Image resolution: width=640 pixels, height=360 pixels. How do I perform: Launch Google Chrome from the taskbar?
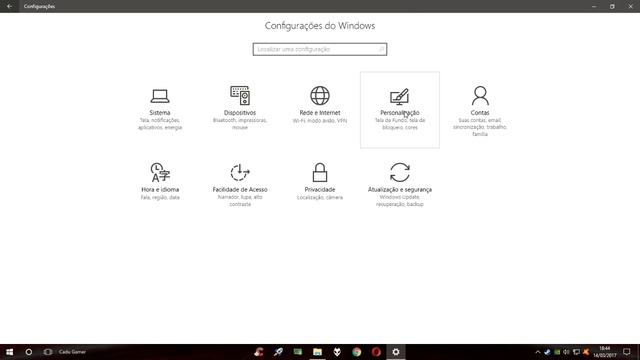coord(356,352)
